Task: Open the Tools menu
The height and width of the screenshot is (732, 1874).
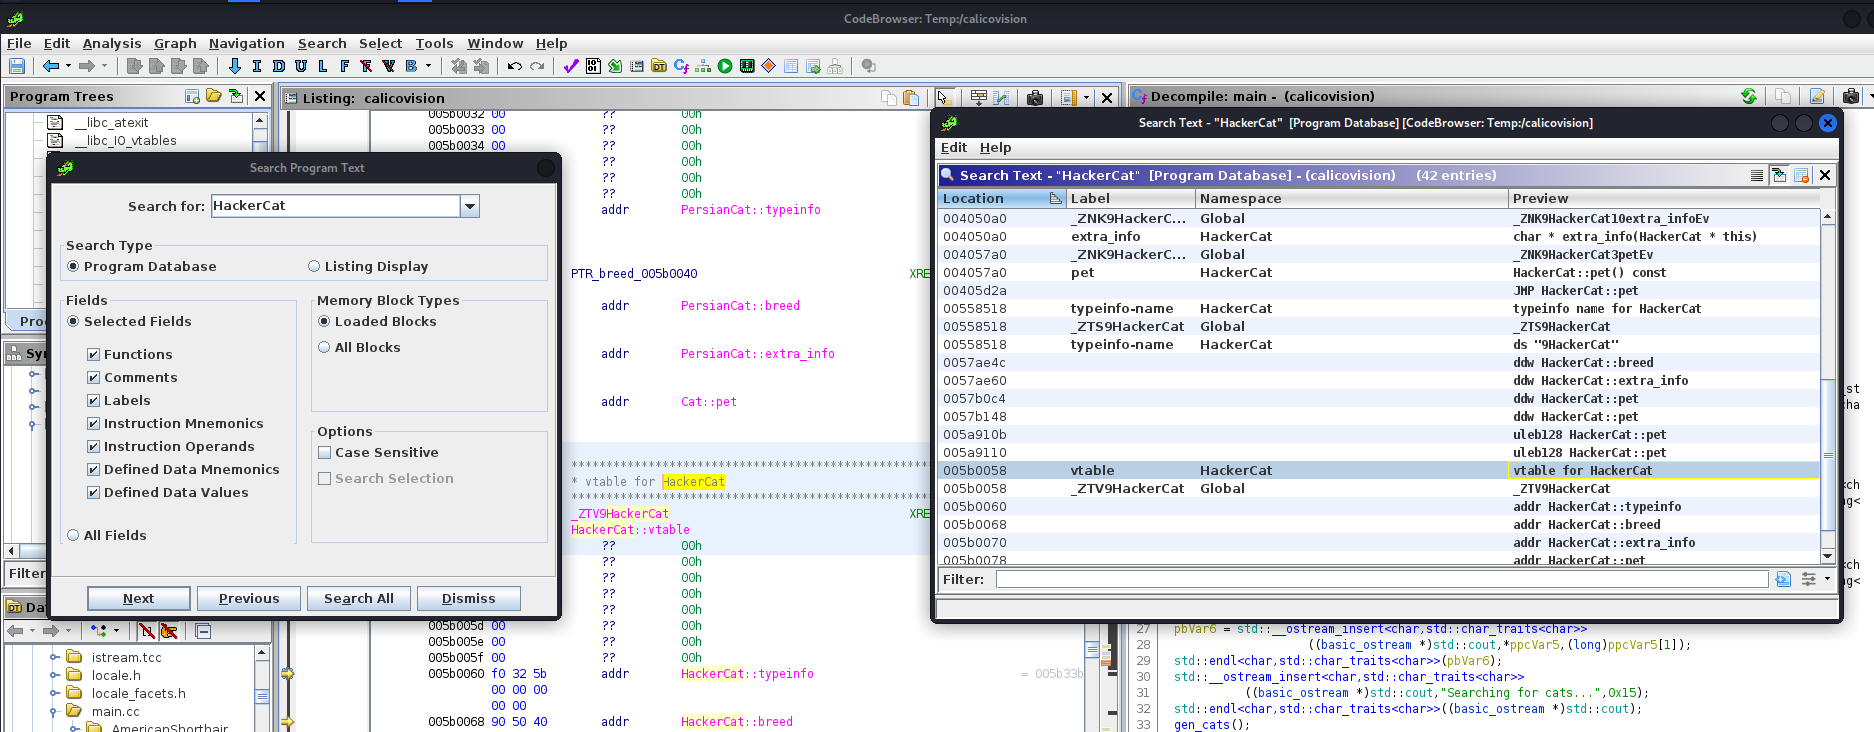Action: pyautogui.click(x=434, y=43)
